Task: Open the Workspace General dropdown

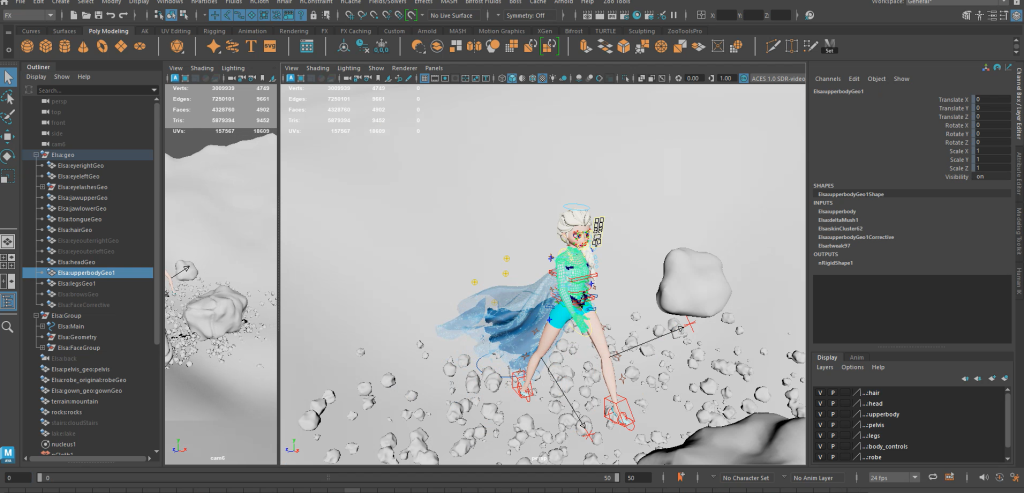Action: point(959,2)
